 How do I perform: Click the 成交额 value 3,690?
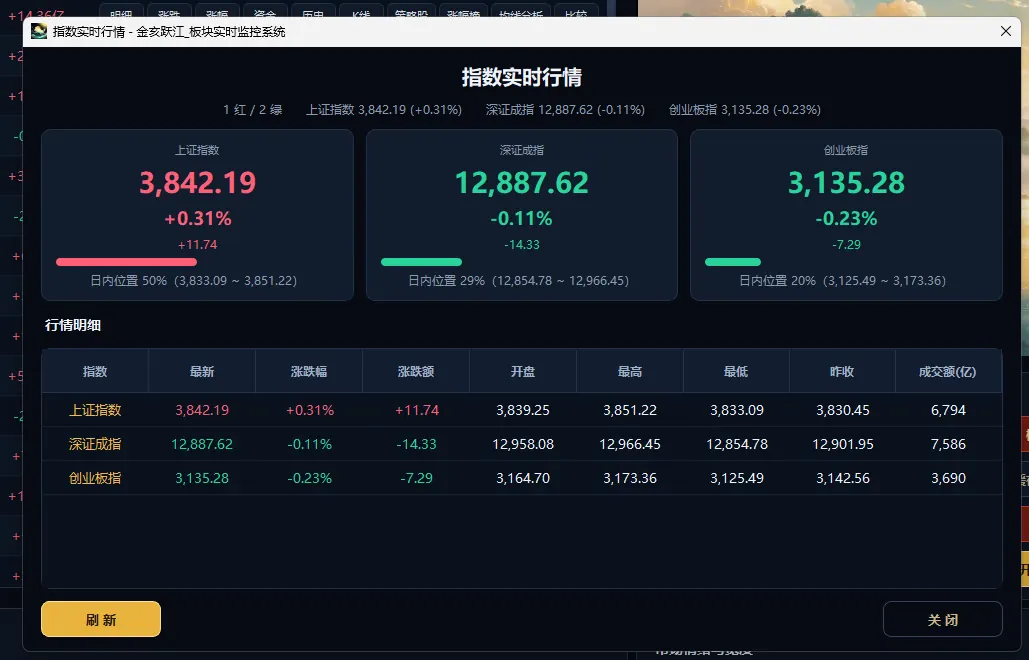[948, 478]
